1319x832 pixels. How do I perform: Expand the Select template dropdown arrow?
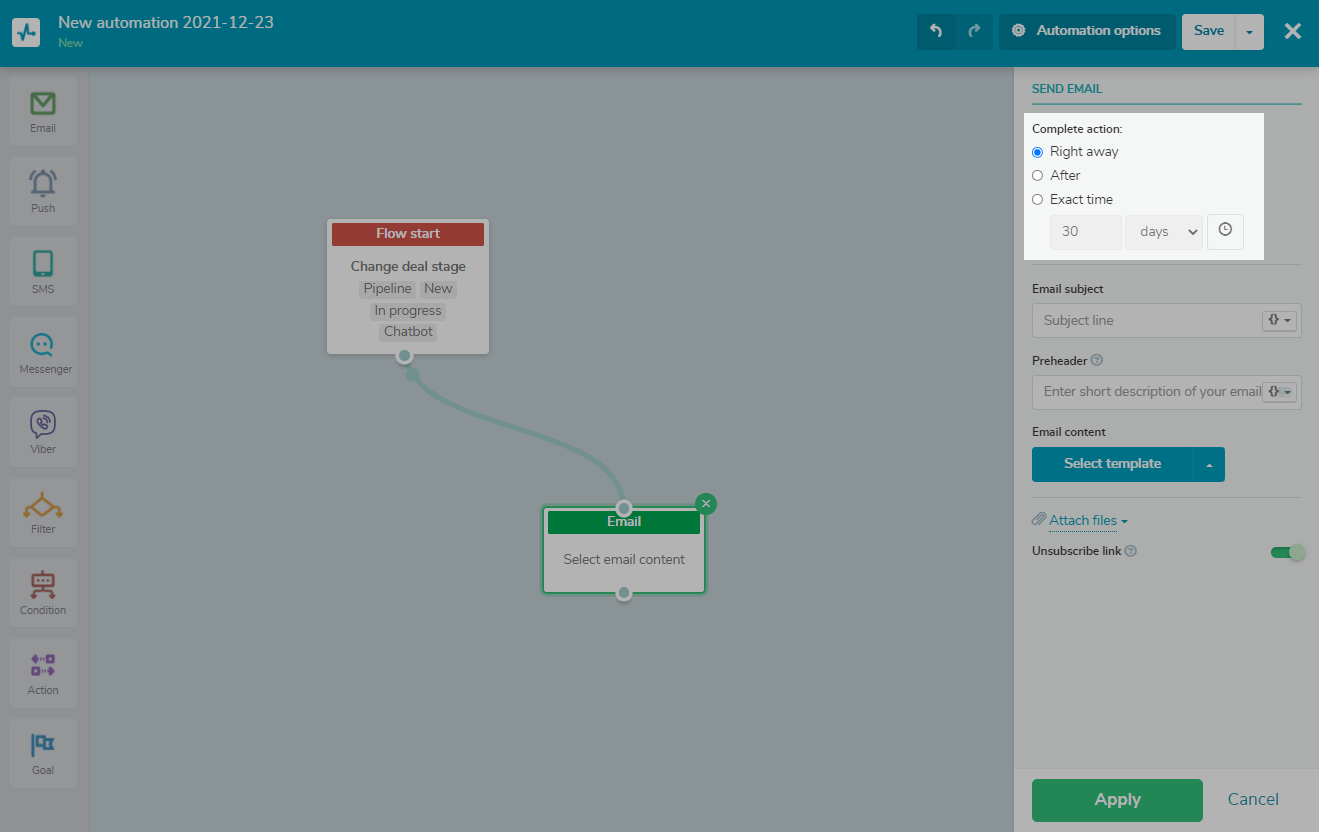1209,464
